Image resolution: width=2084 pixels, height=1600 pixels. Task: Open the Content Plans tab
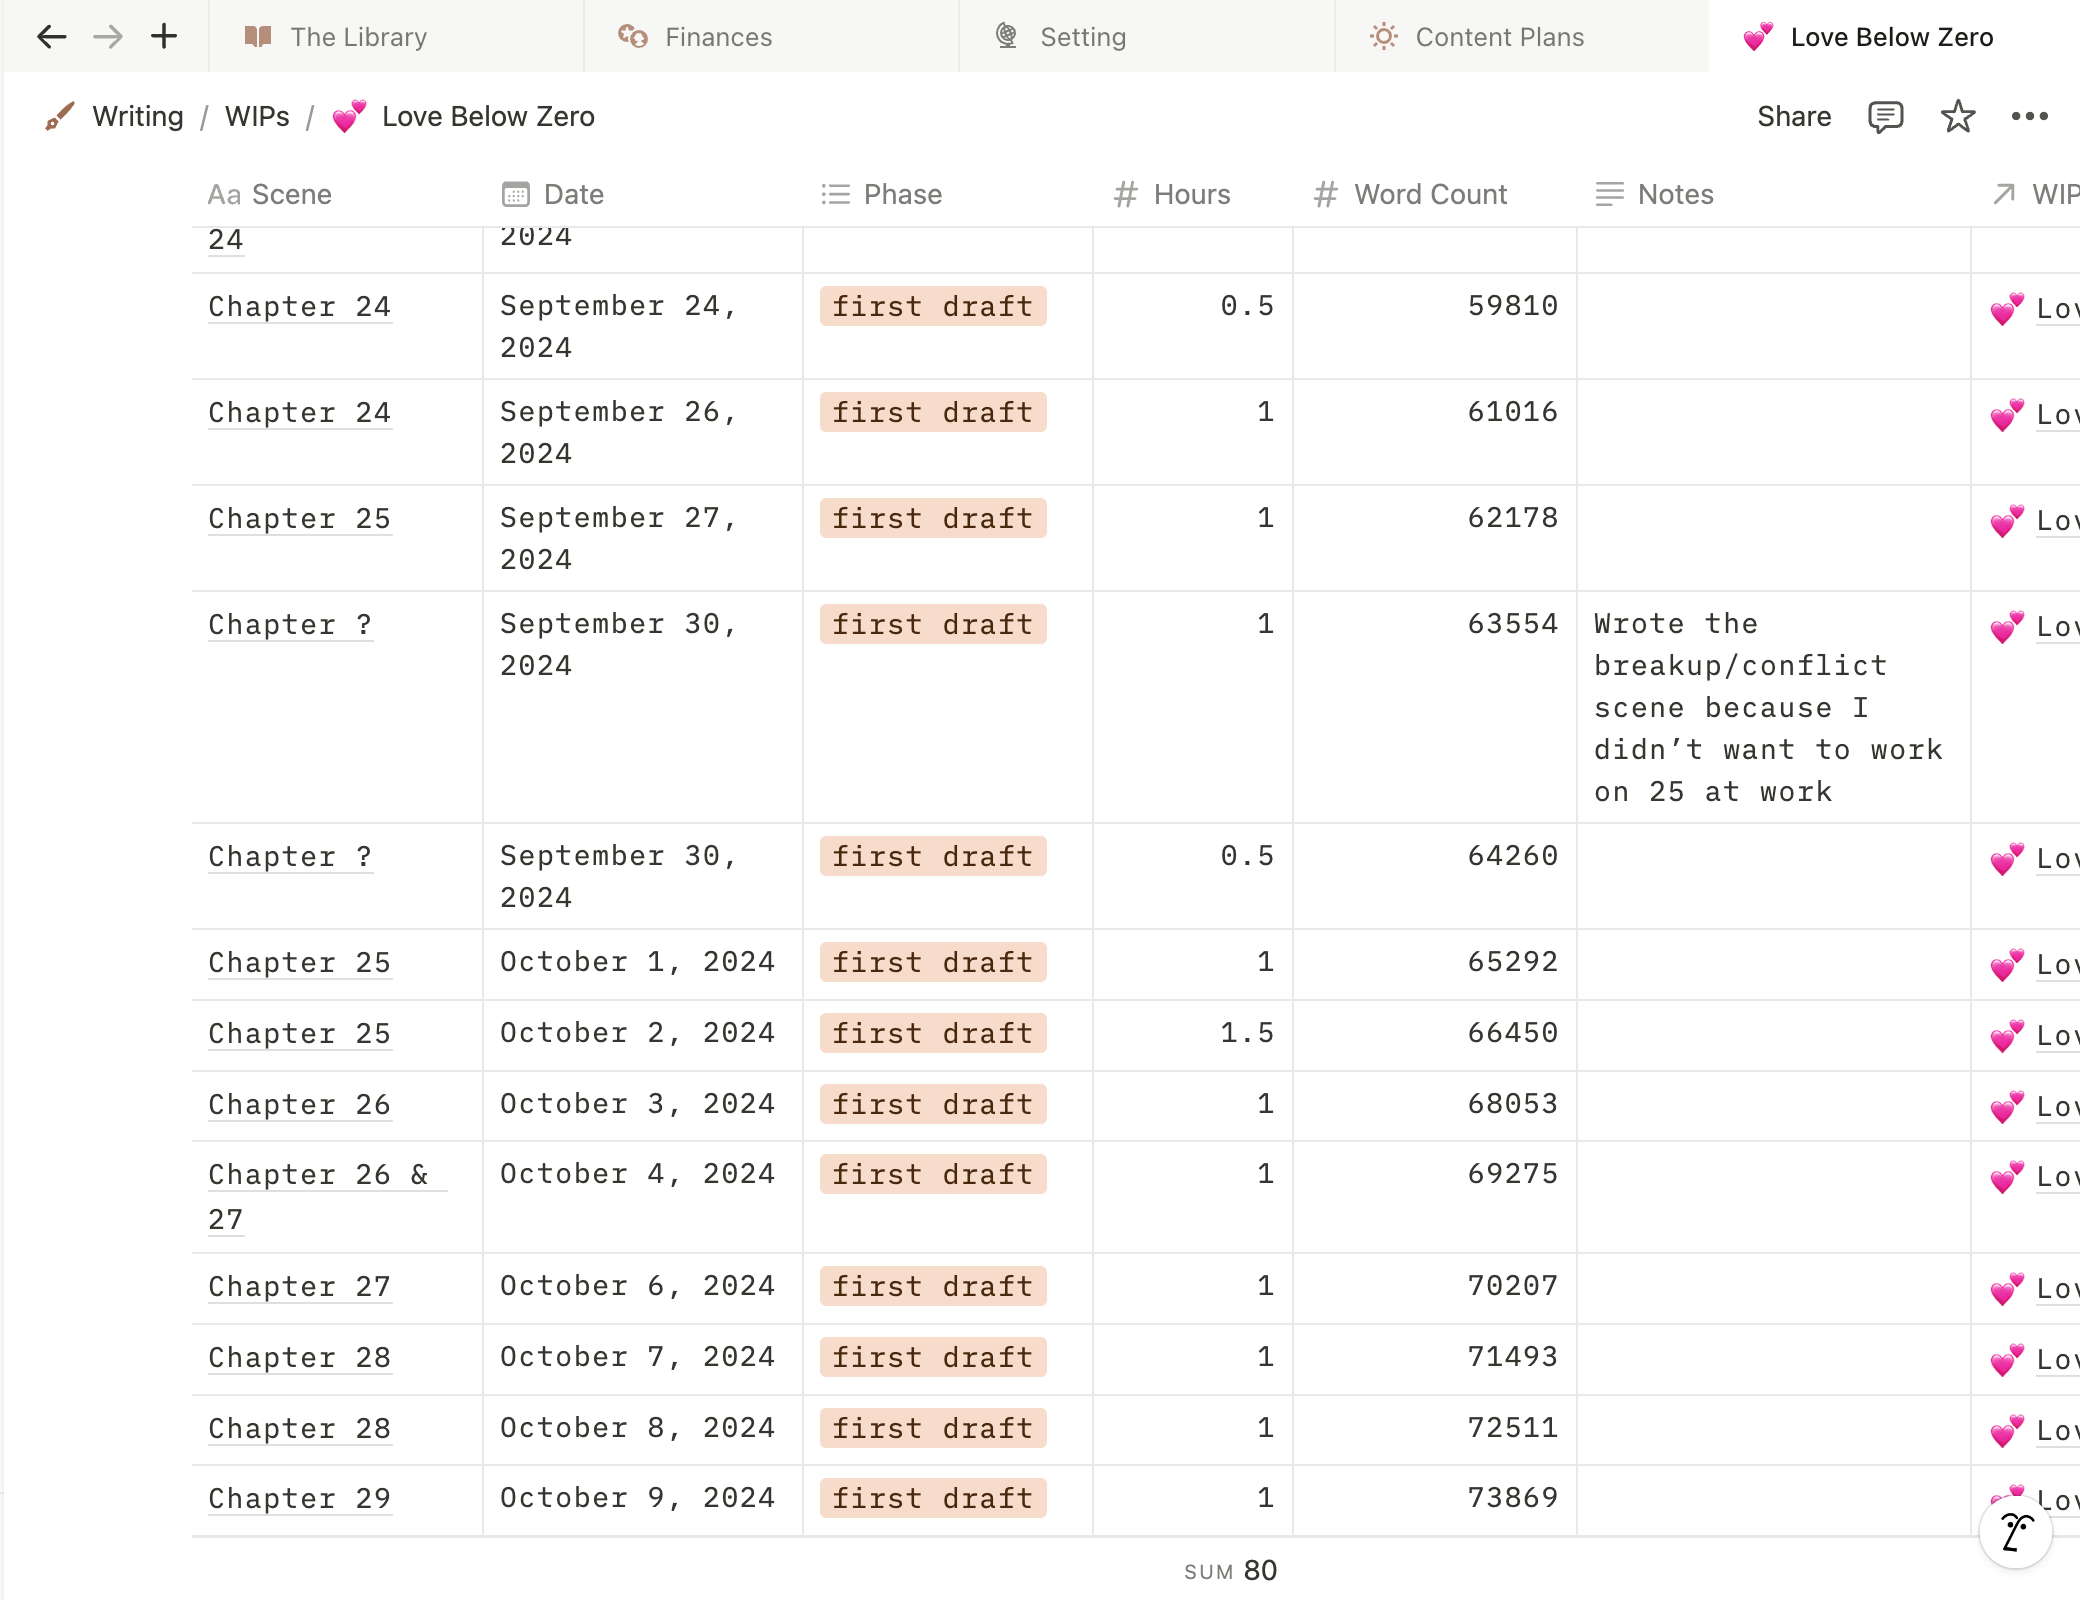coord(1498,37)
